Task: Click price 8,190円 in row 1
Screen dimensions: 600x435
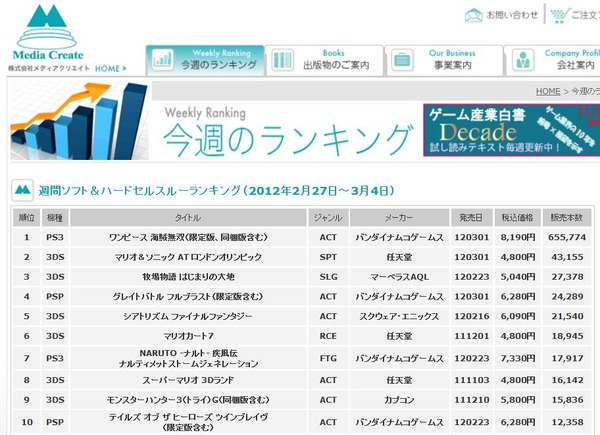Action: point(518,238)
